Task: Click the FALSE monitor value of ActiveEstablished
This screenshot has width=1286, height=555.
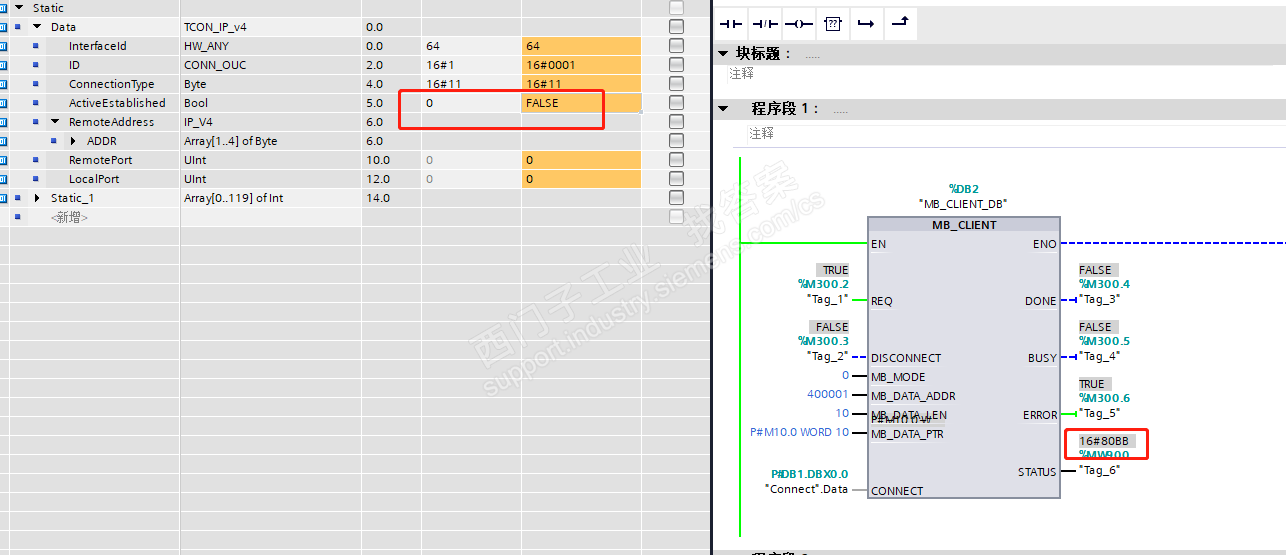Action: 581,103
